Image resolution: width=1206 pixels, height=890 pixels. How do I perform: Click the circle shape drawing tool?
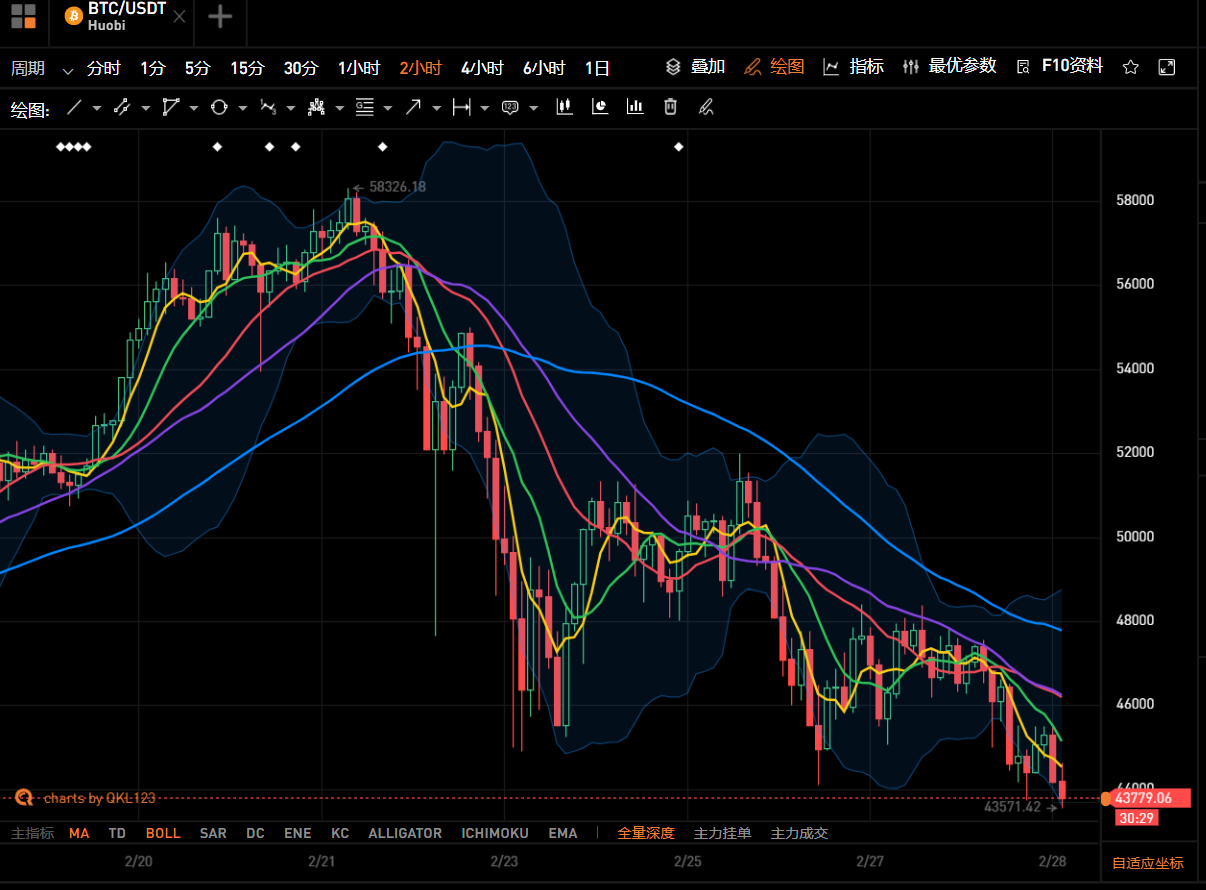click(219, 107)
